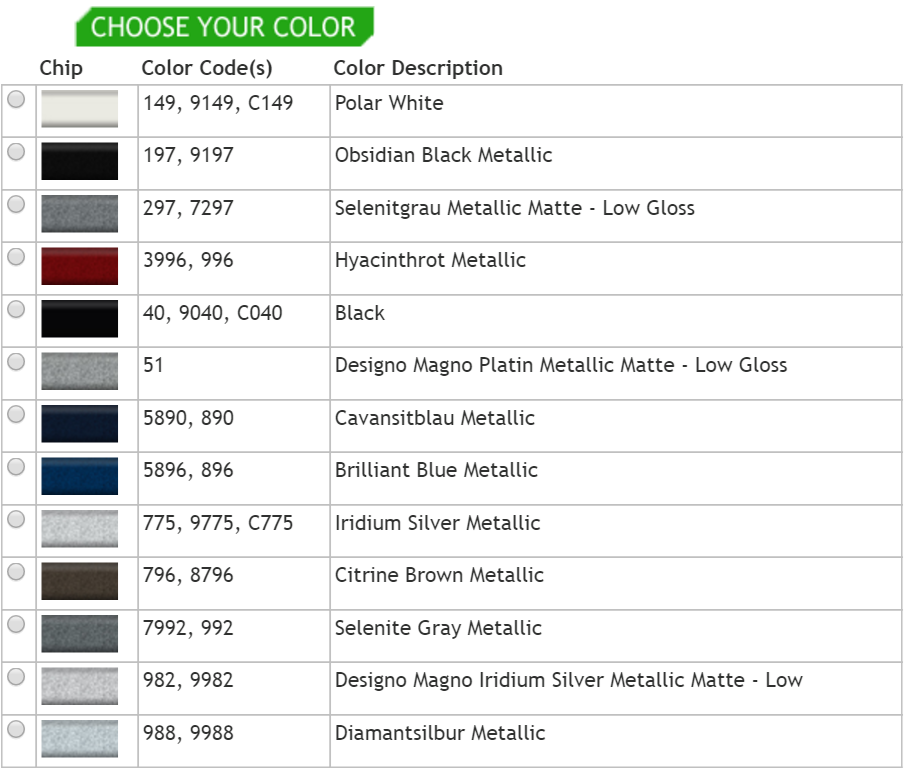Pick Brilliant Blue Metallic radio button

[x=16, y=467]
